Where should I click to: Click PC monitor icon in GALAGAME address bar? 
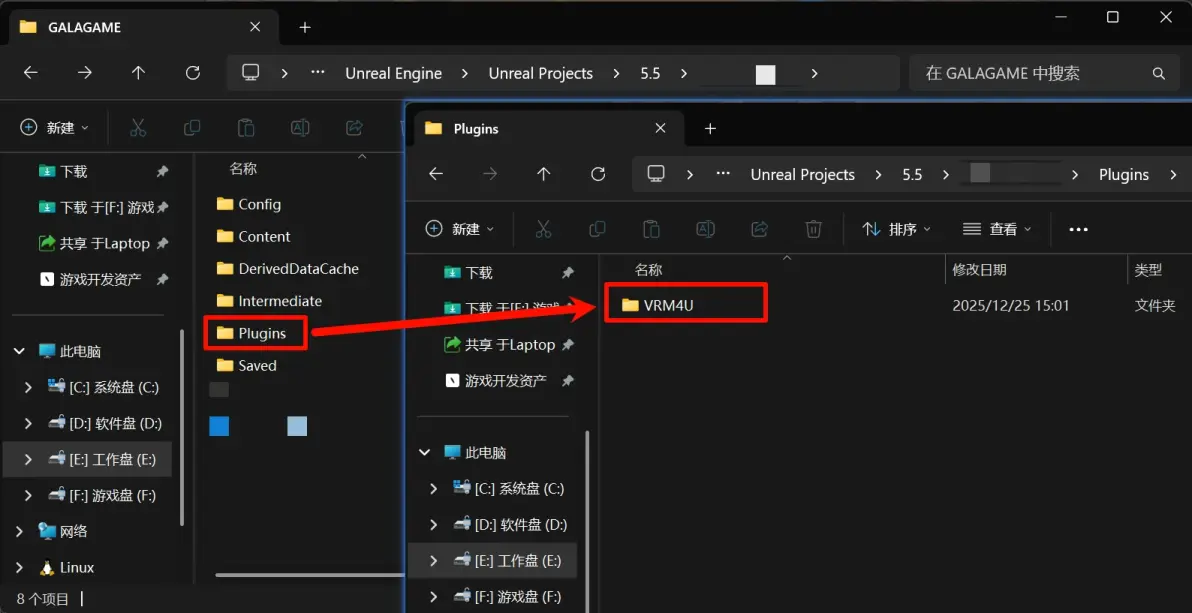(250, 73)
